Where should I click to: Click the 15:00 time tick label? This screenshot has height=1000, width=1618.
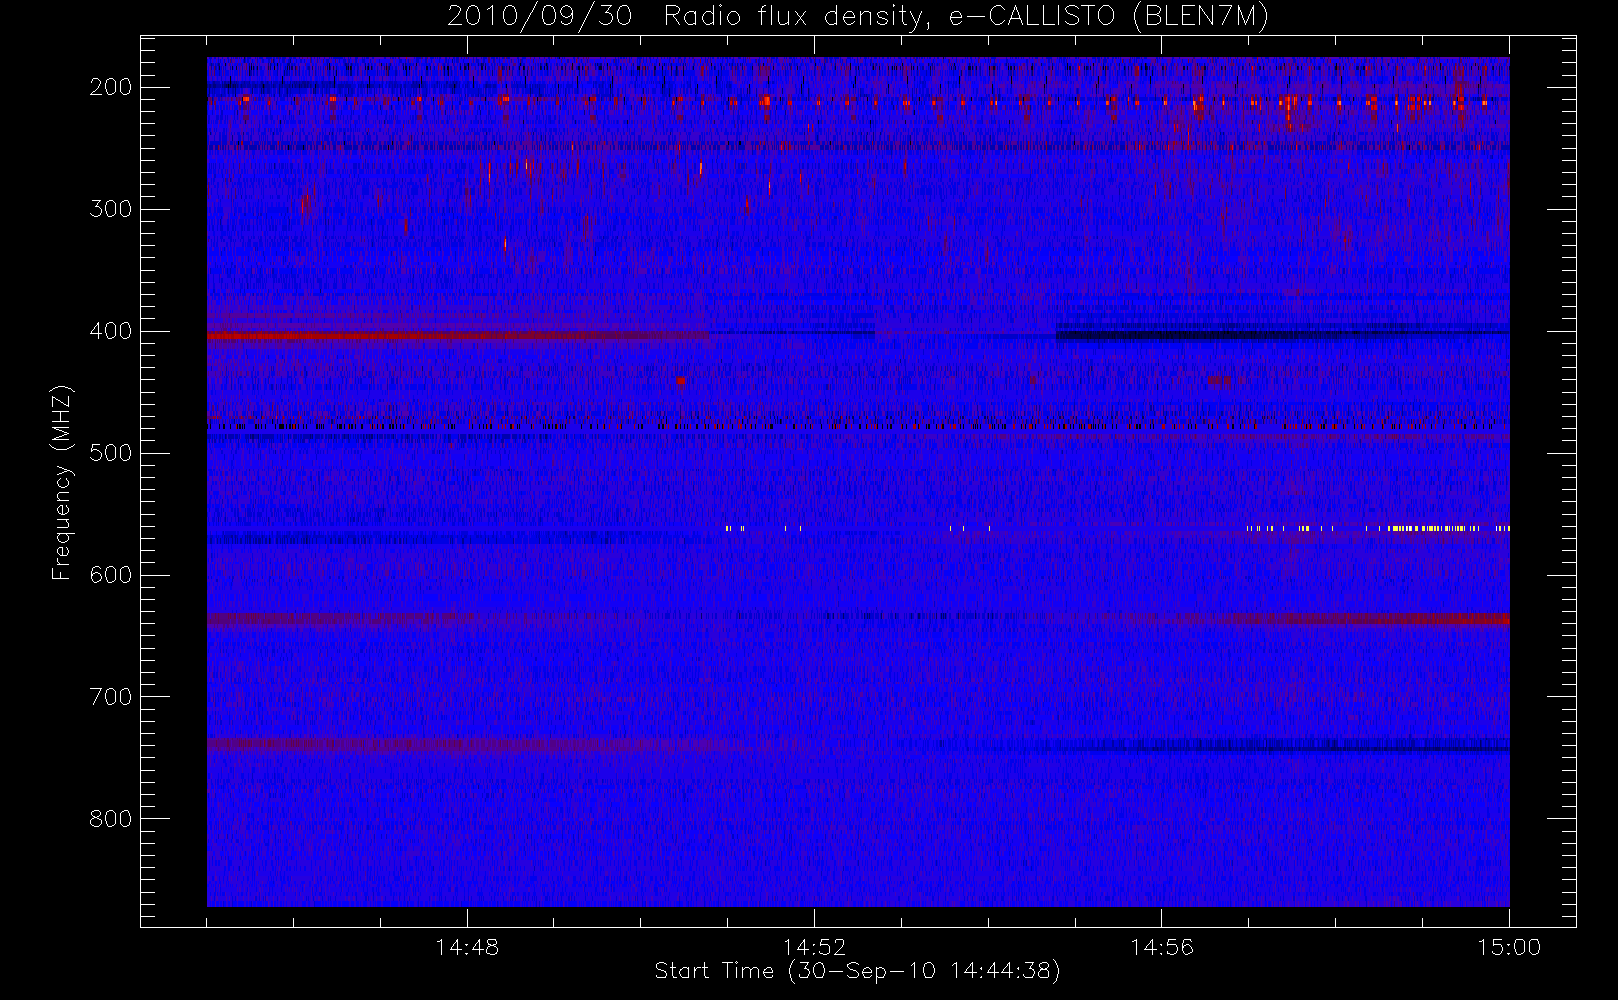coord(1509,947)
